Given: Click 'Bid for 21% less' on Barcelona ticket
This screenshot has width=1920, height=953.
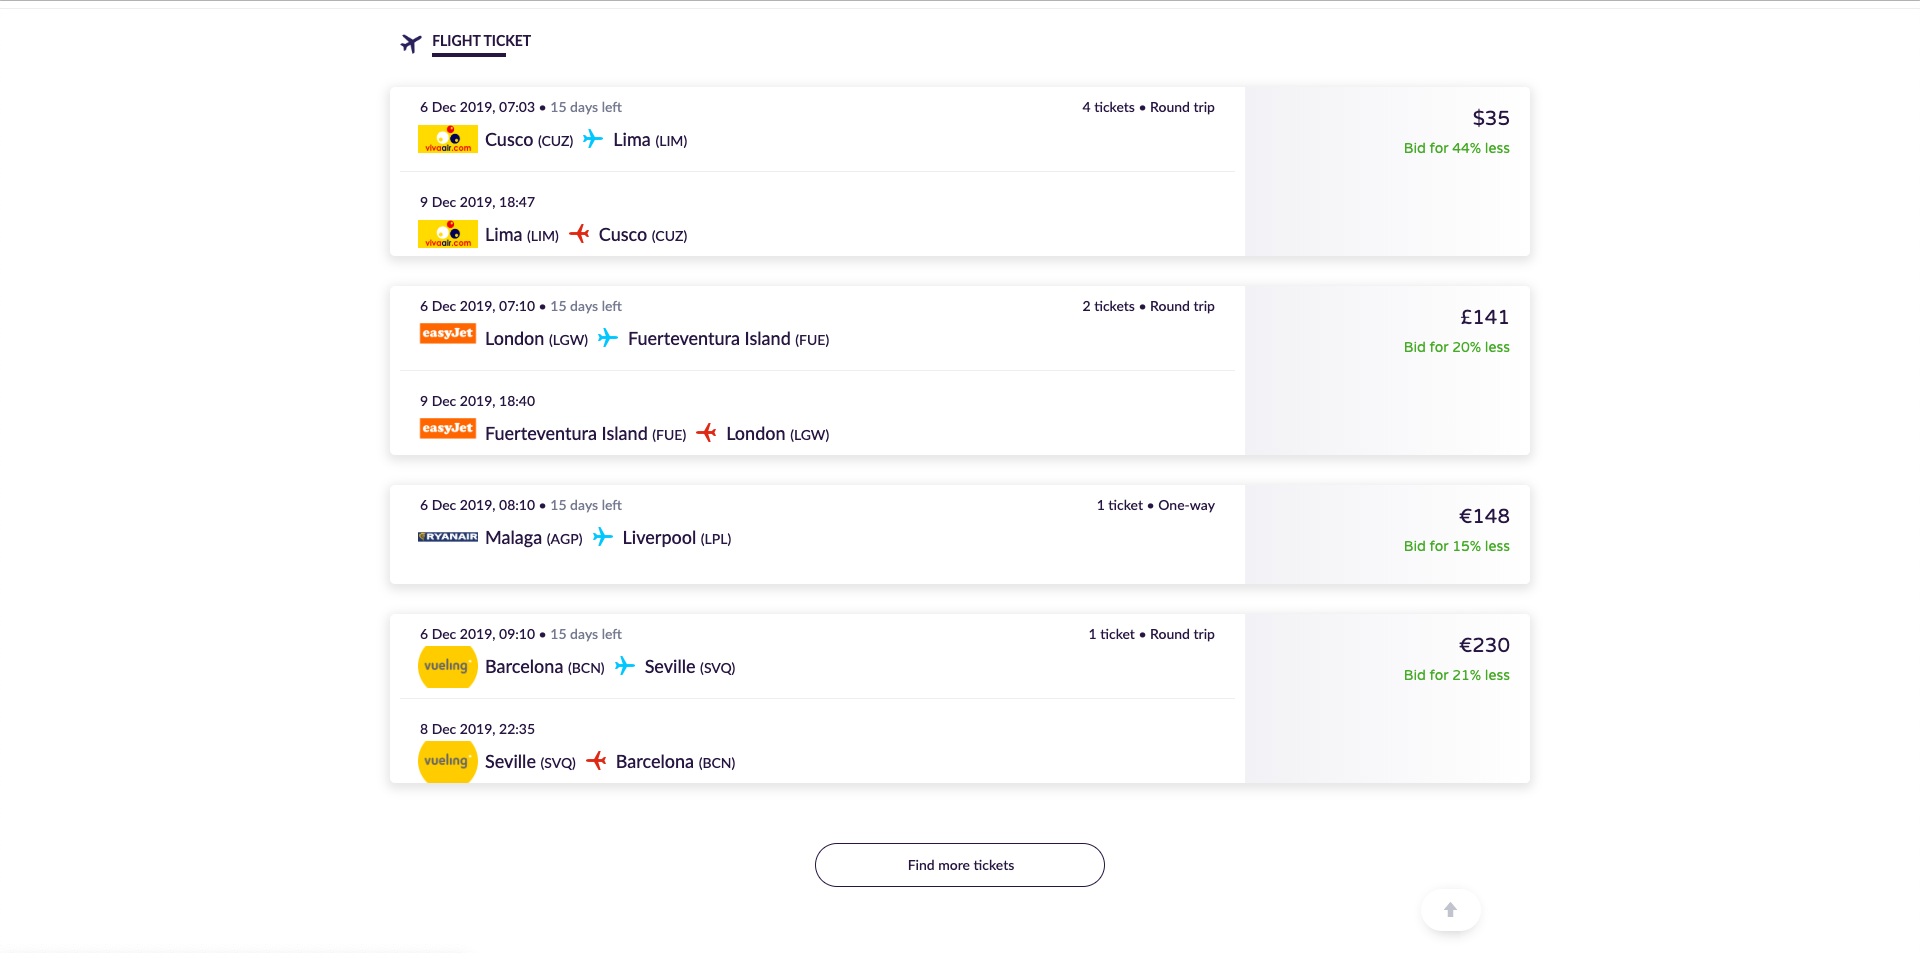Looking at the screenshot, I should 1456,675.
